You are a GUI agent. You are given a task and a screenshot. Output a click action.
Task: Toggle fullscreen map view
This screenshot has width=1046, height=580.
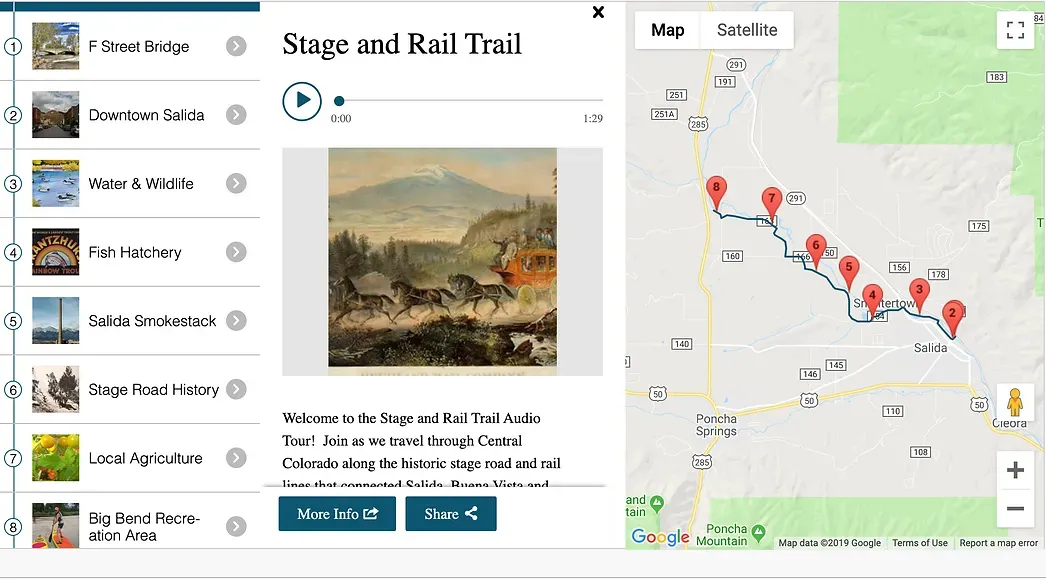pyautogui.click(x=1015, y=30)
